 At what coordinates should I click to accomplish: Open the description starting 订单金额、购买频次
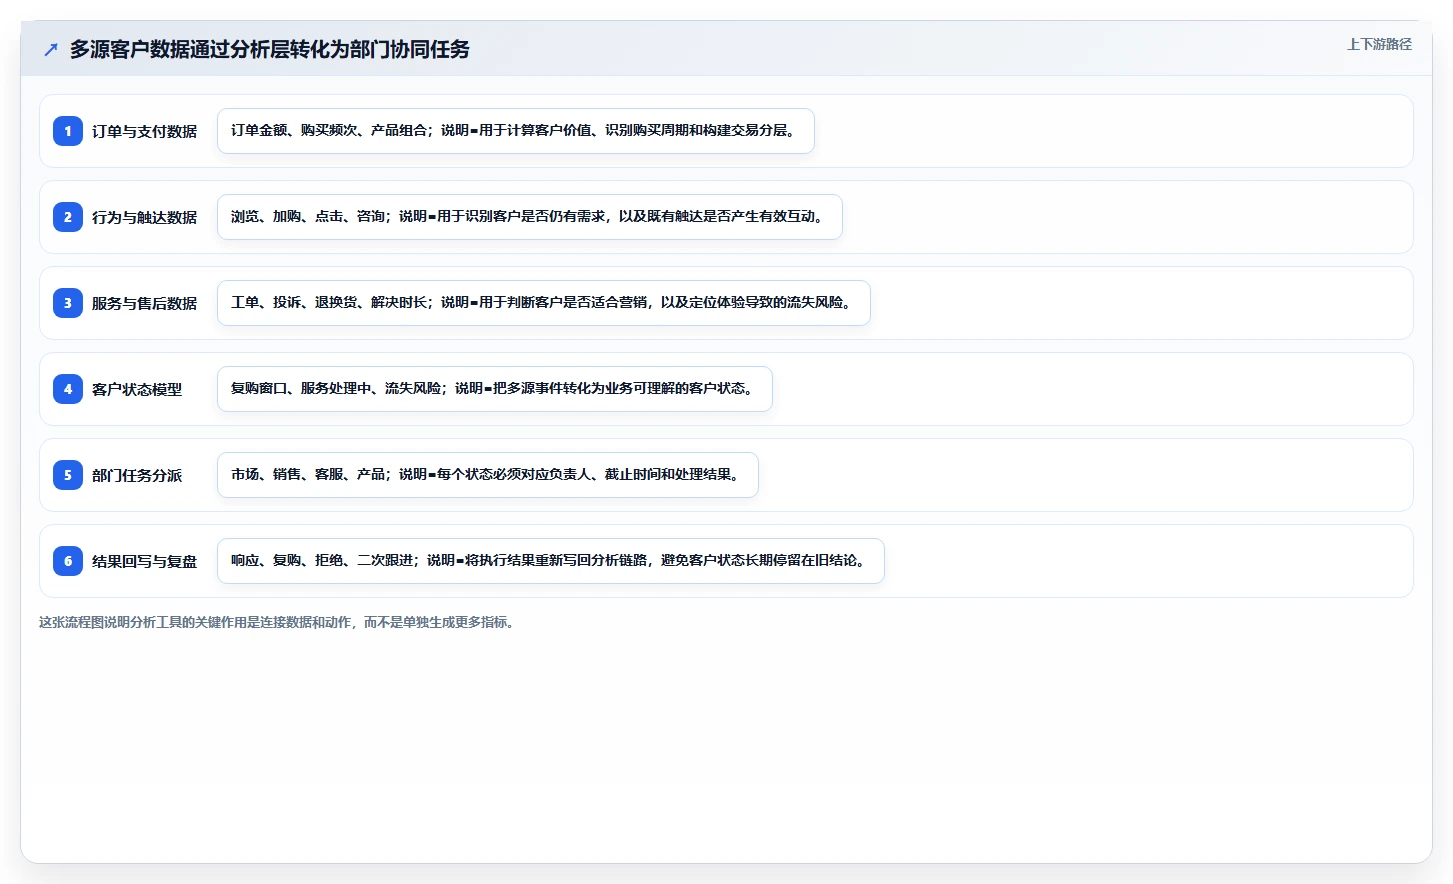point(516,131)
